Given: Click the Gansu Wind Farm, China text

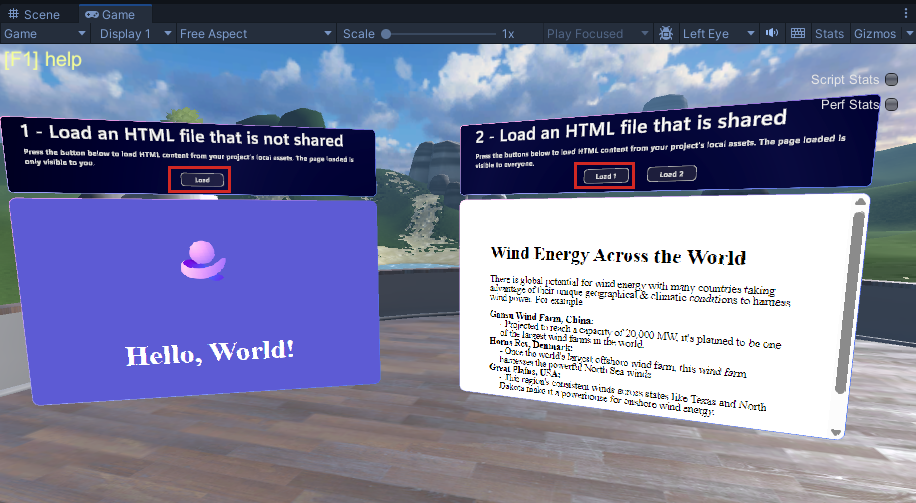Looking at the screenshot, I should click(542, 318).
